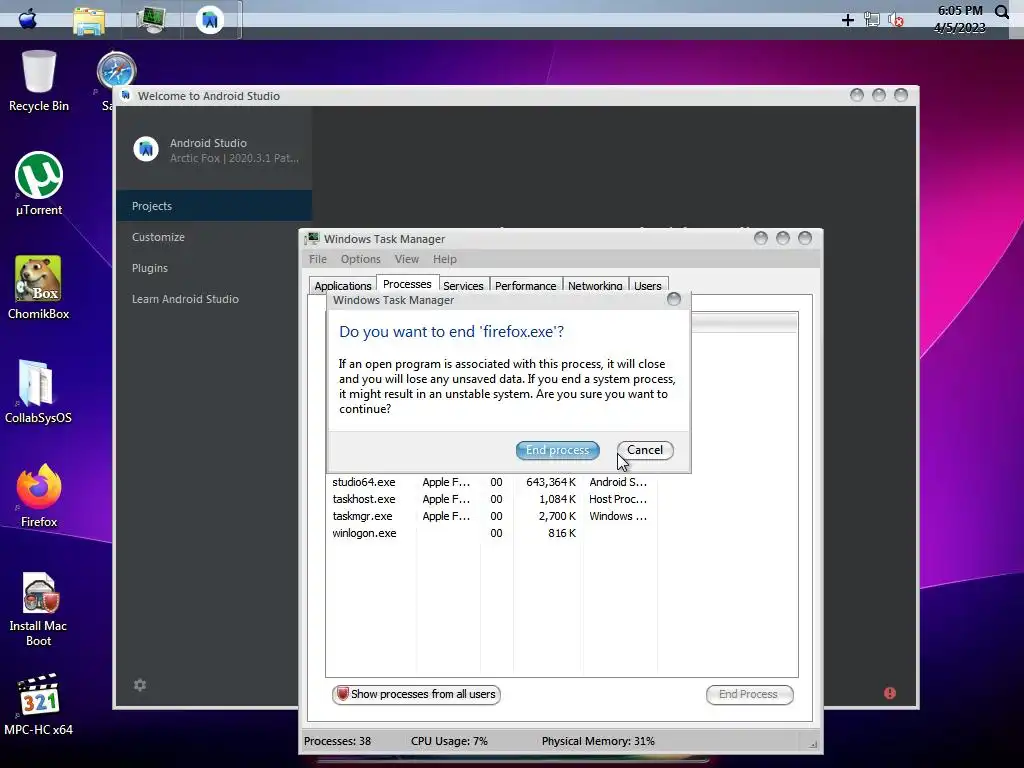Open the File menu in Task Manager
The image size is (1024, 768).
pyautogui.click(x=318, y=259)
